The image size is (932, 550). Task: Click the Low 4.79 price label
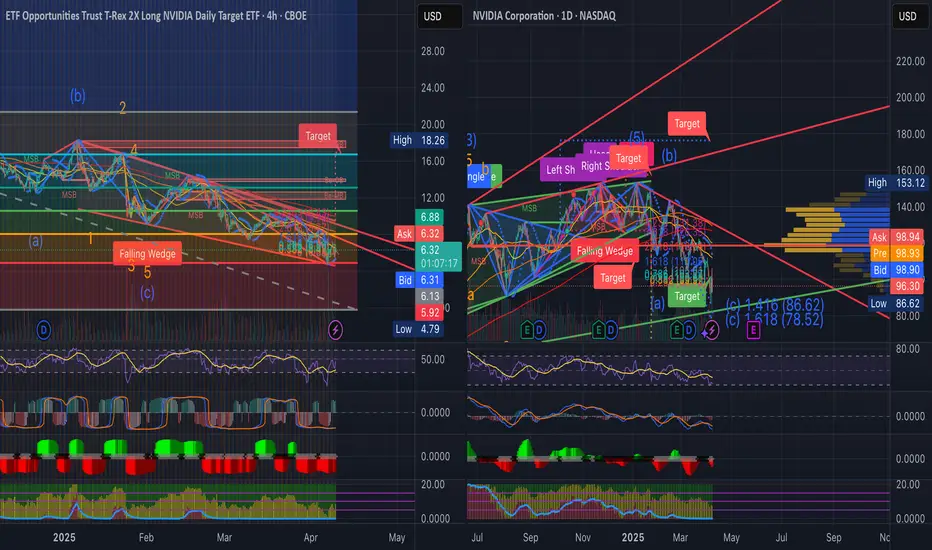point(419,329)
